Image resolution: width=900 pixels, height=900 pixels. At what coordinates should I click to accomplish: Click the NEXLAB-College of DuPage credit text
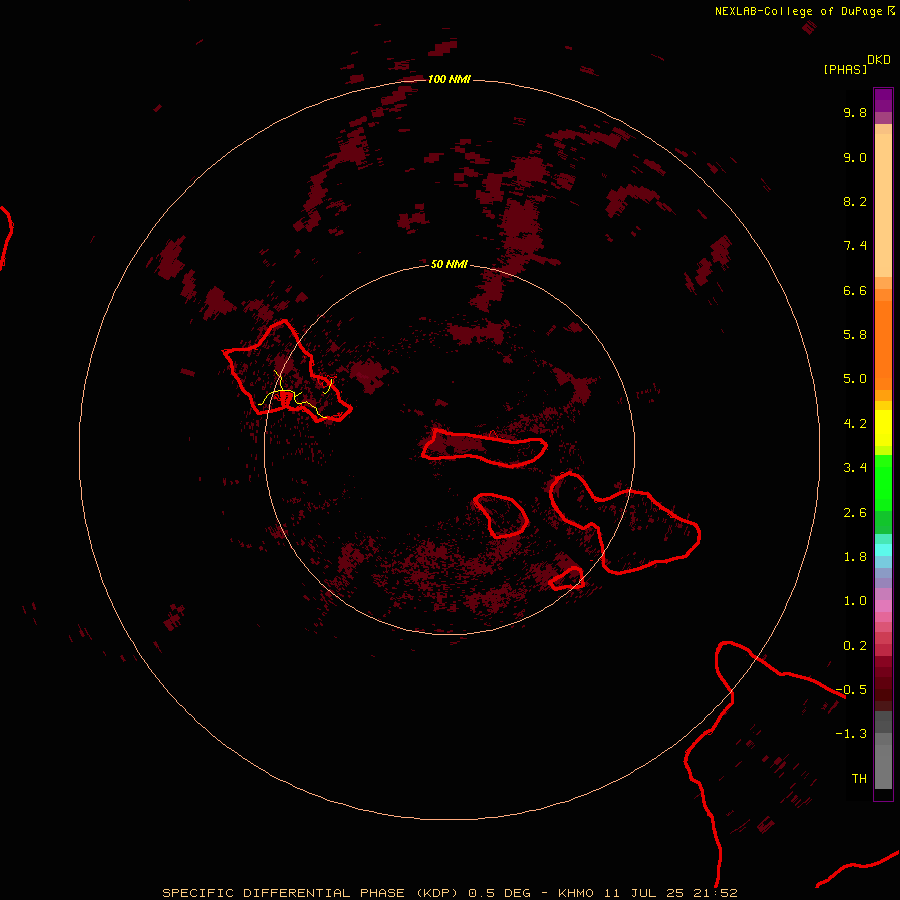pos(799,11)
